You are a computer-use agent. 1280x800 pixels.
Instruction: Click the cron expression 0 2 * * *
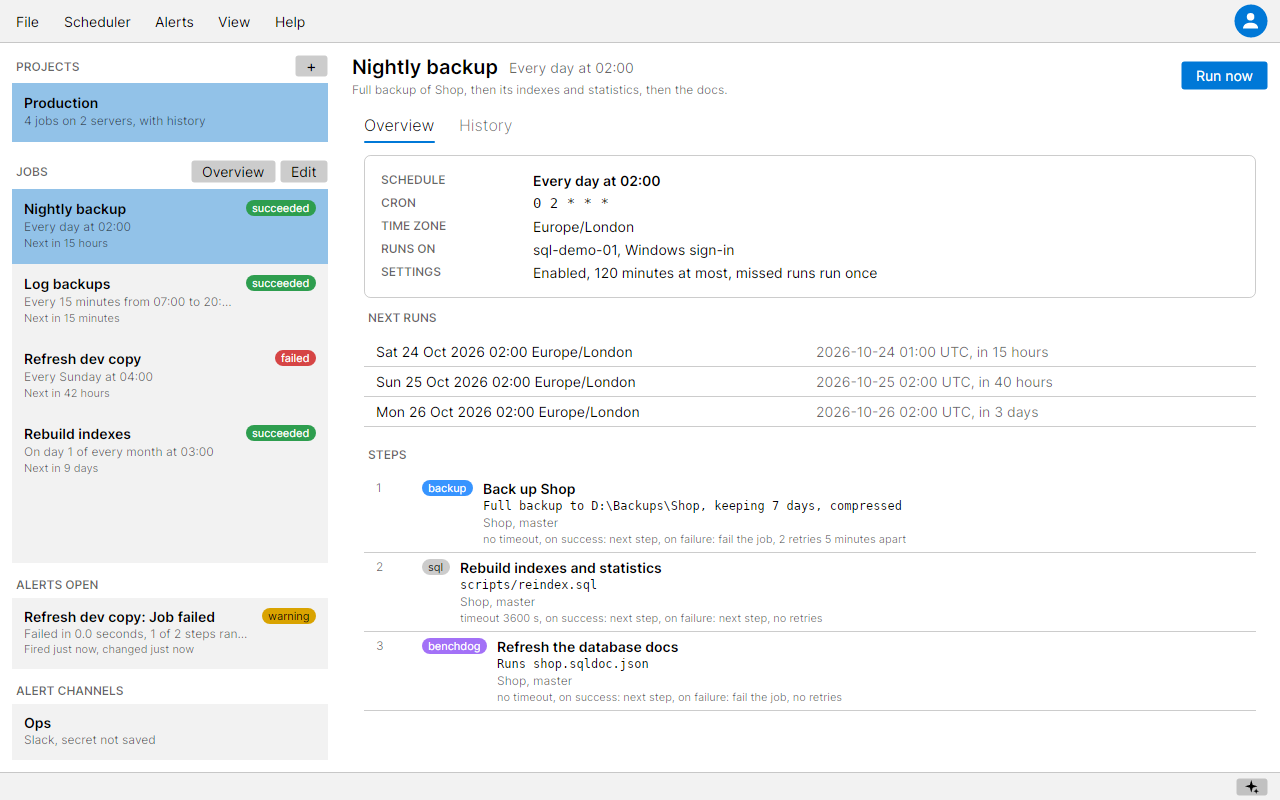[571, 203]
